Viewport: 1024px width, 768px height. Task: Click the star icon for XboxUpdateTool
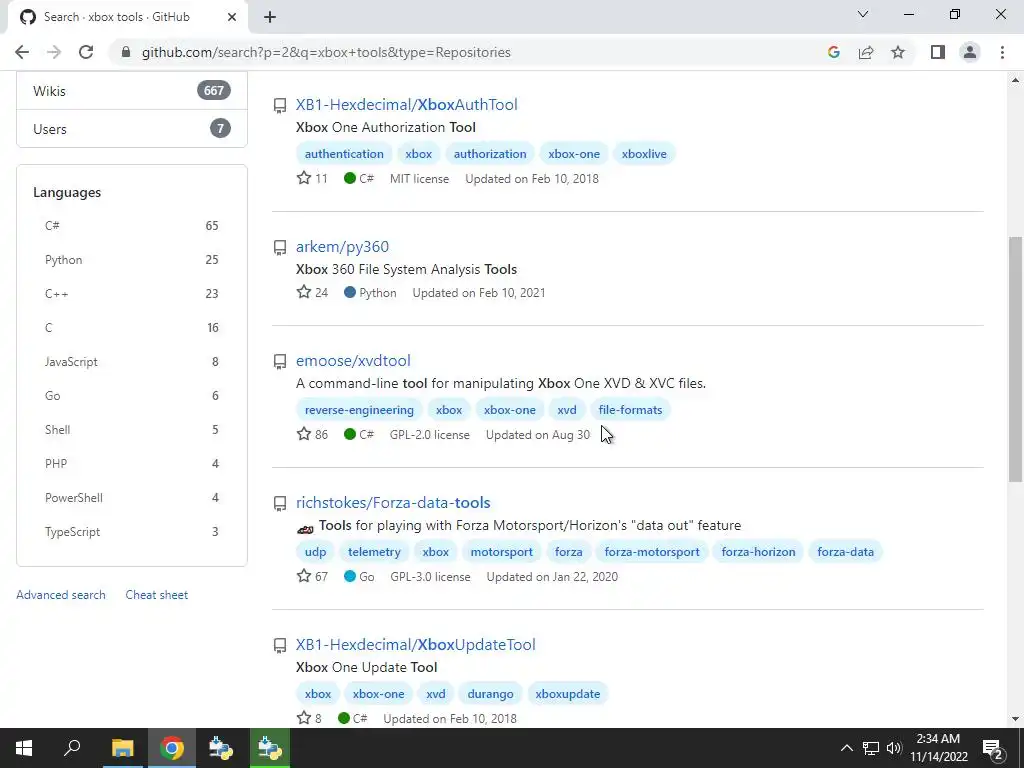point(304,718)
